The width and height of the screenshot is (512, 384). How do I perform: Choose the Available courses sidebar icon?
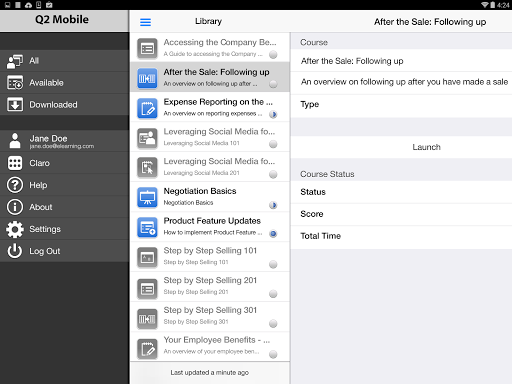coord(15,83)
